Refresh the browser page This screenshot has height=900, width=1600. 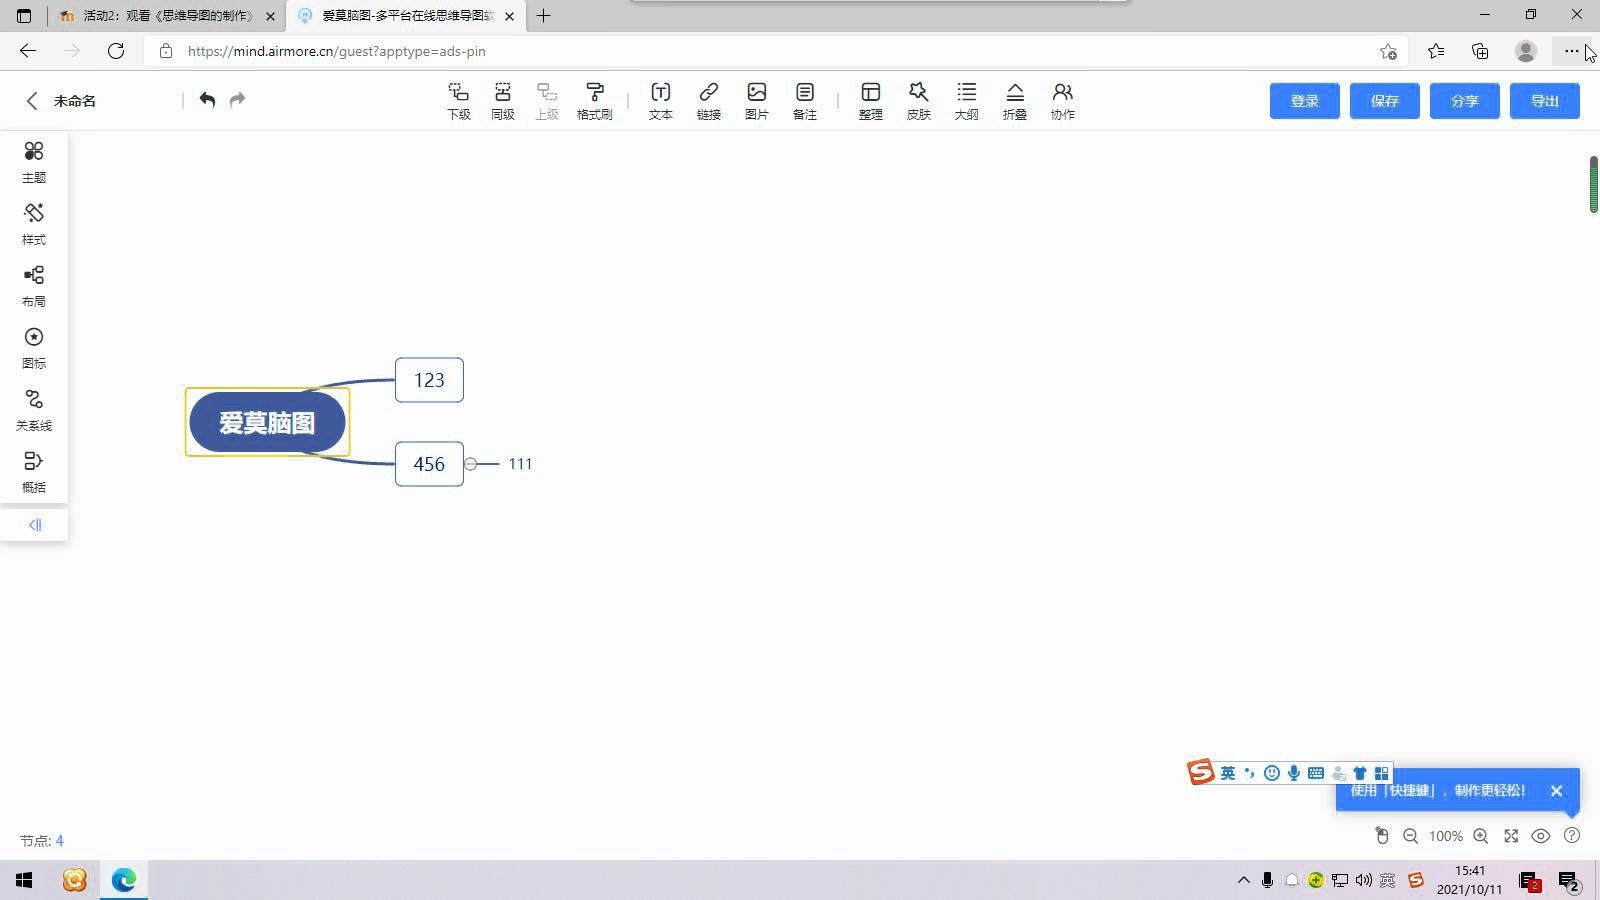(x=116, y=51)
